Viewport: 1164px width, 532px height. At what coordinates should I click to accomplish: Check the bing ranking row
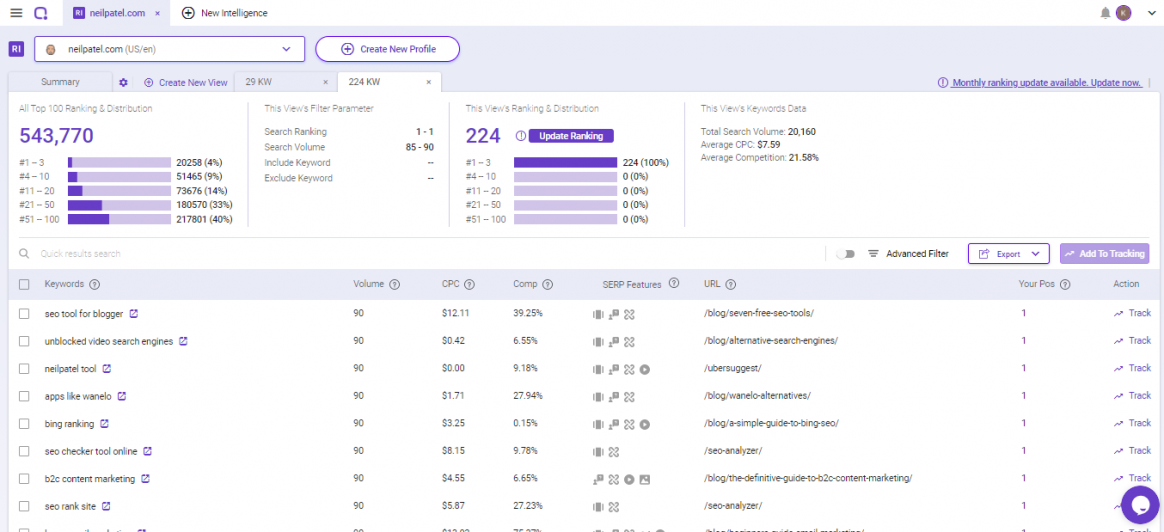click(24, 424)
